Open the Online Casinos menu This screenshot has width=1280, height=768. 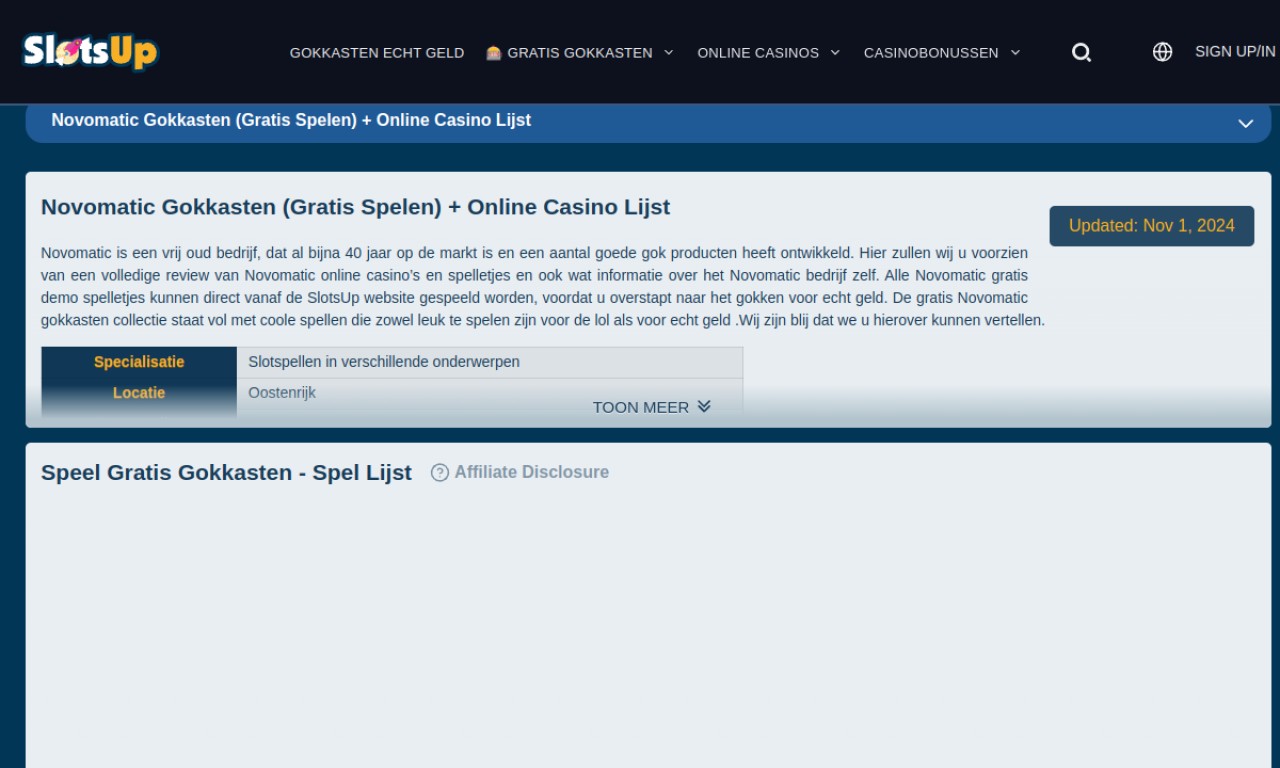(758, 53)
